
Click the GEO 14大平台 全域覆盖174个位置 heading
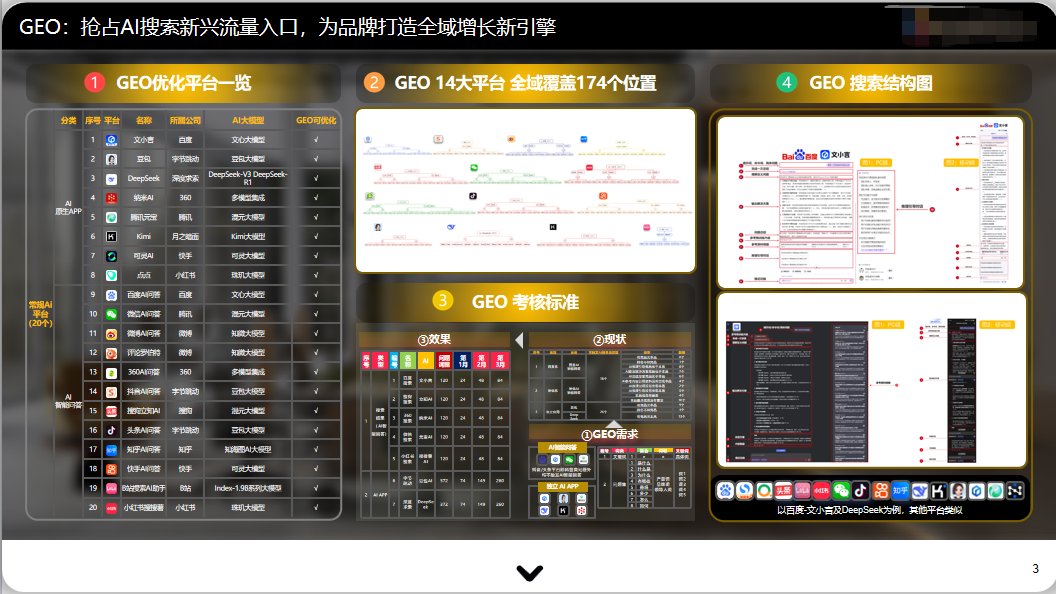click(525, 83)
